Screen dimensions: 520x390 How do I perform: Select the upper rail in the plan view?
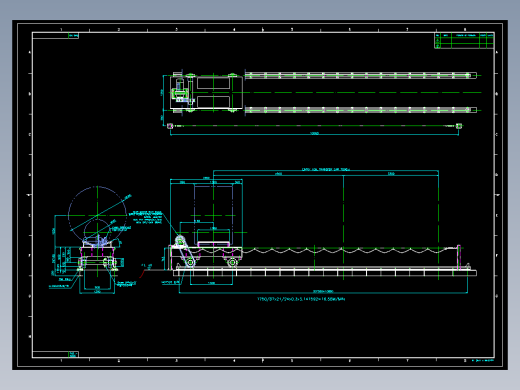click(361, 76)
